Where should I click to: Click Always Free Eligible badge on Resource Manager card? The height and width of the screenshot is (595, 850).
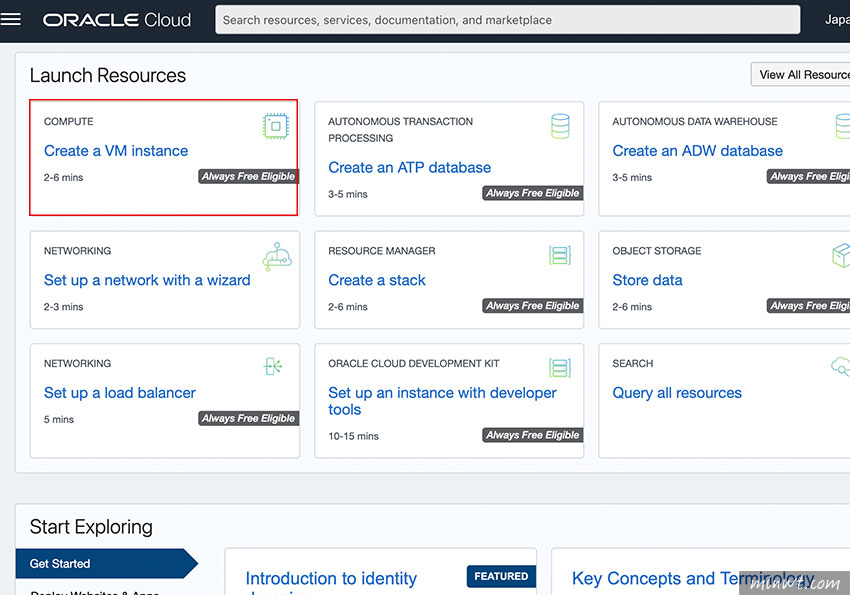[533, 306]
